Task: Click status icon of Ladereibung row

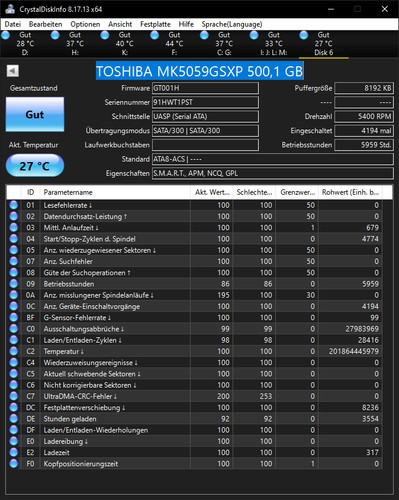Action: [14, 441]
